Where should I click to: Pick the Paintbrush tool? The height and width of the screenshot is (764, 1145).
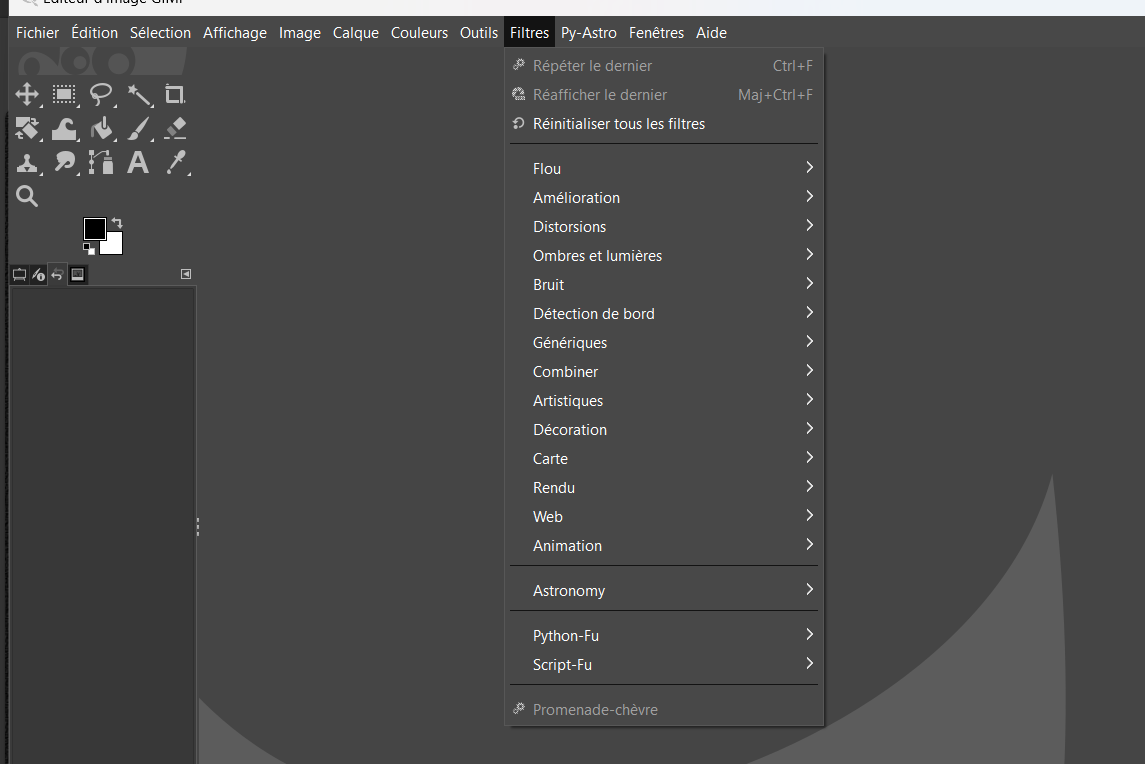click(x=139, y=129)
